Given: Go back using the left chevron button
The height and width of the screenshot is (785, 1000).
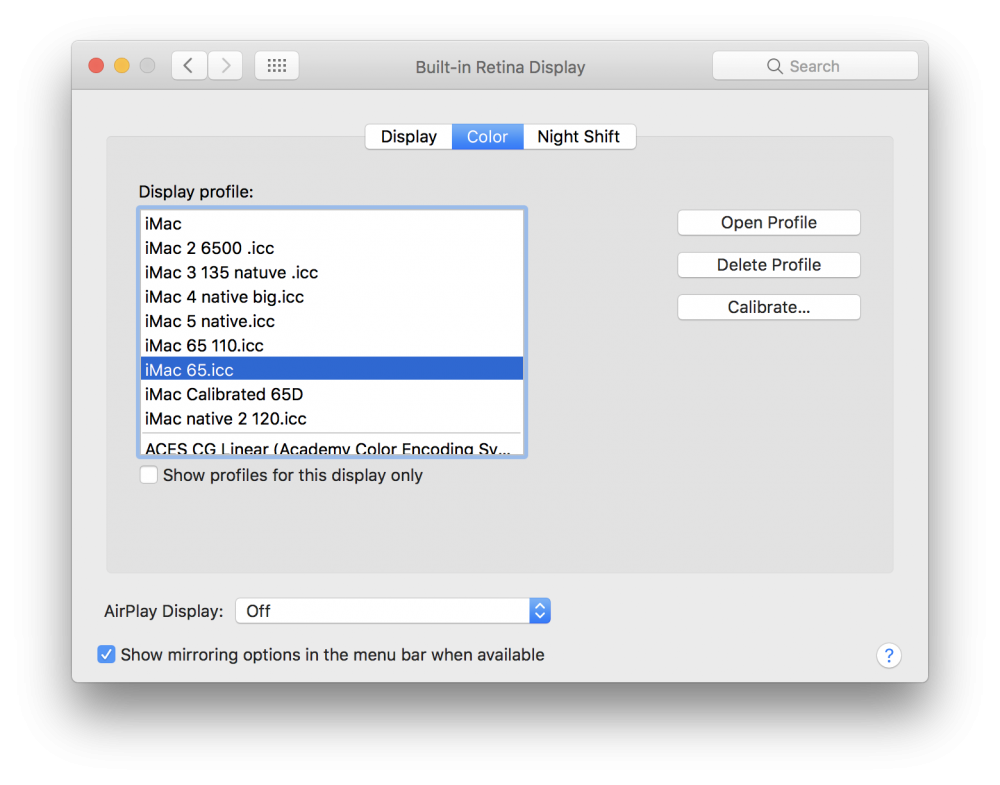Looking at the screenshot, I should [x=189, y=66].
